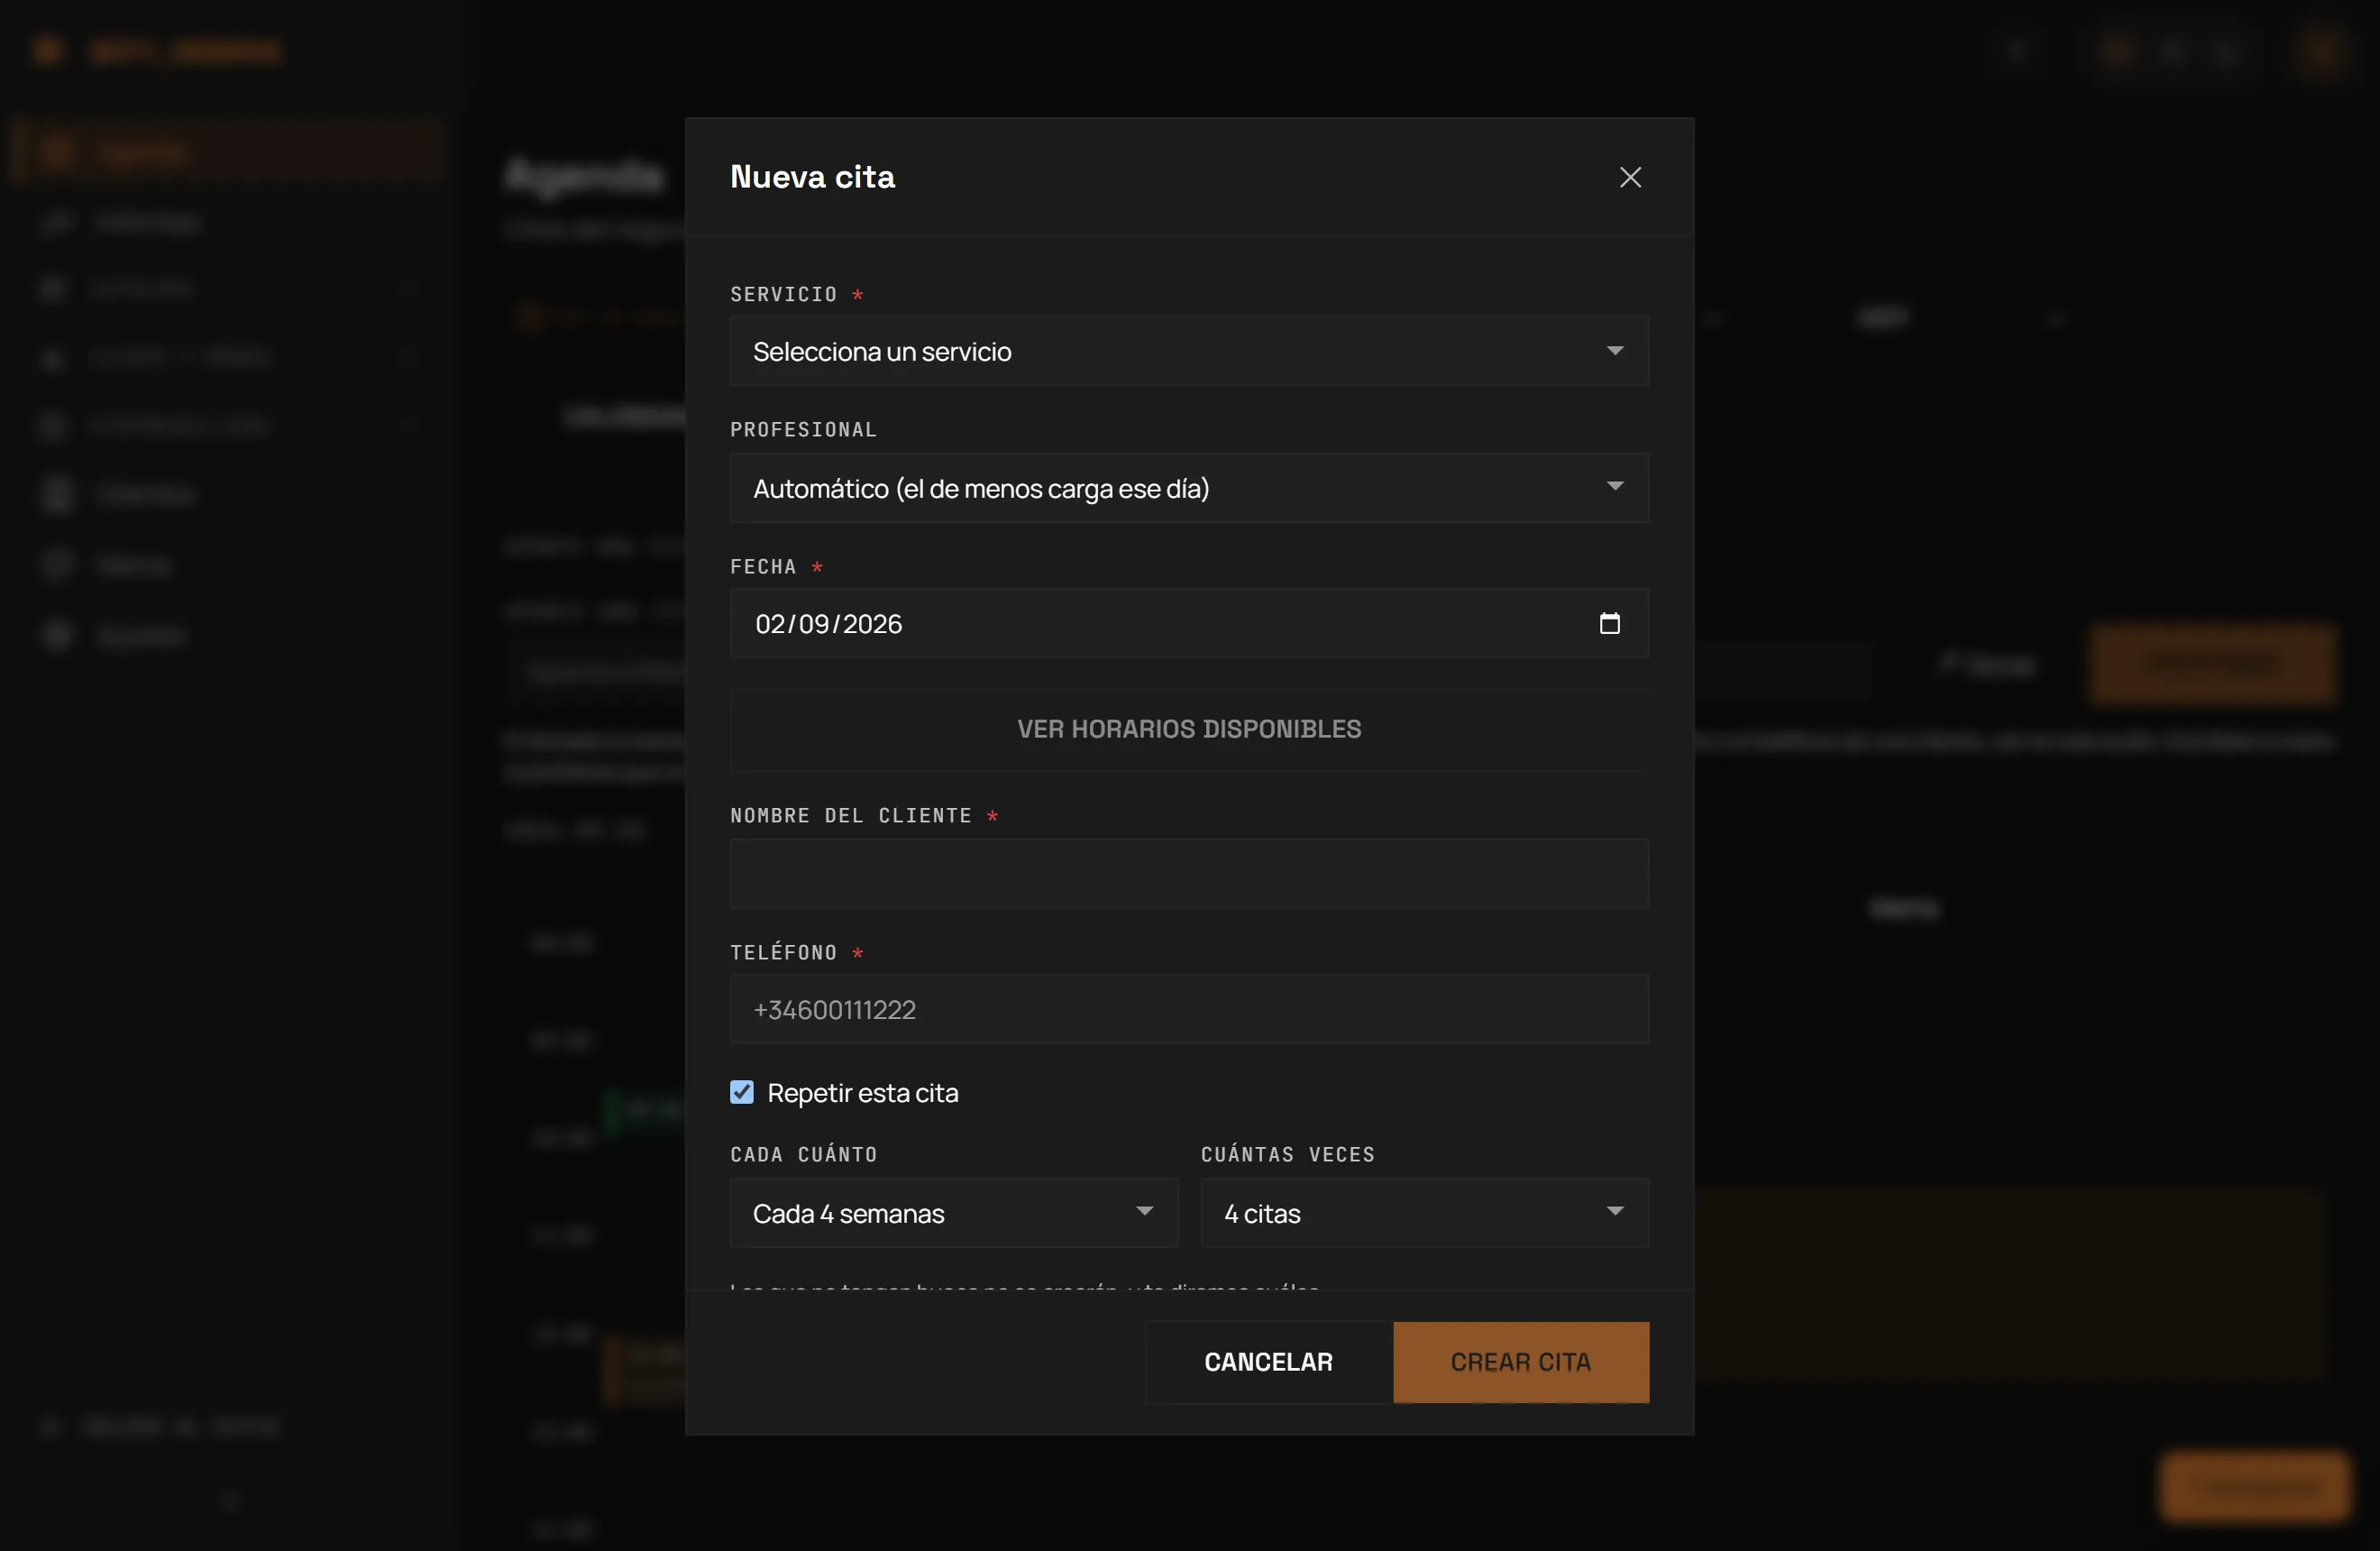Click the Cuántas veces dropdown arrow
Screen dimensions: 2380x1551
click(x=1614, y=1212)
